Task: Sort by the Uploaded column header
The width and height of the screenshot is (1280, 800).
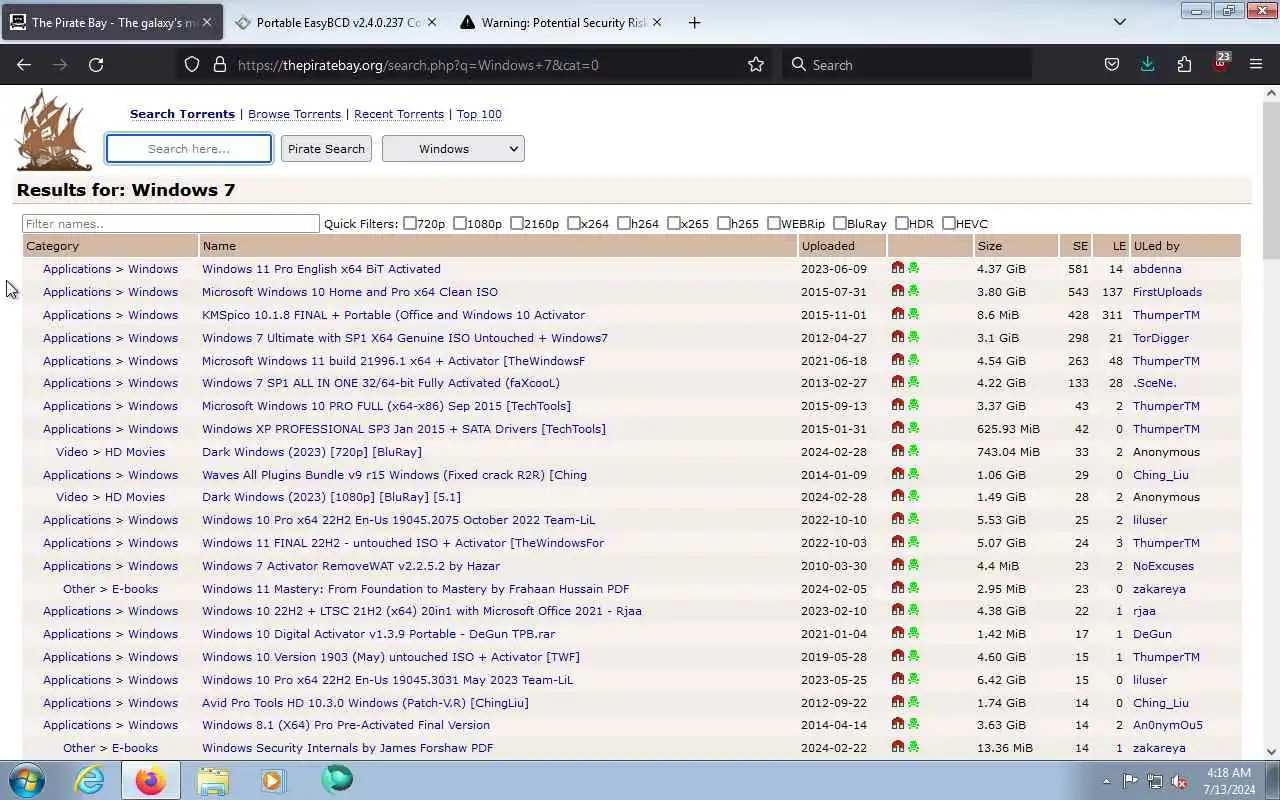Action: click(x=828, y=245)
